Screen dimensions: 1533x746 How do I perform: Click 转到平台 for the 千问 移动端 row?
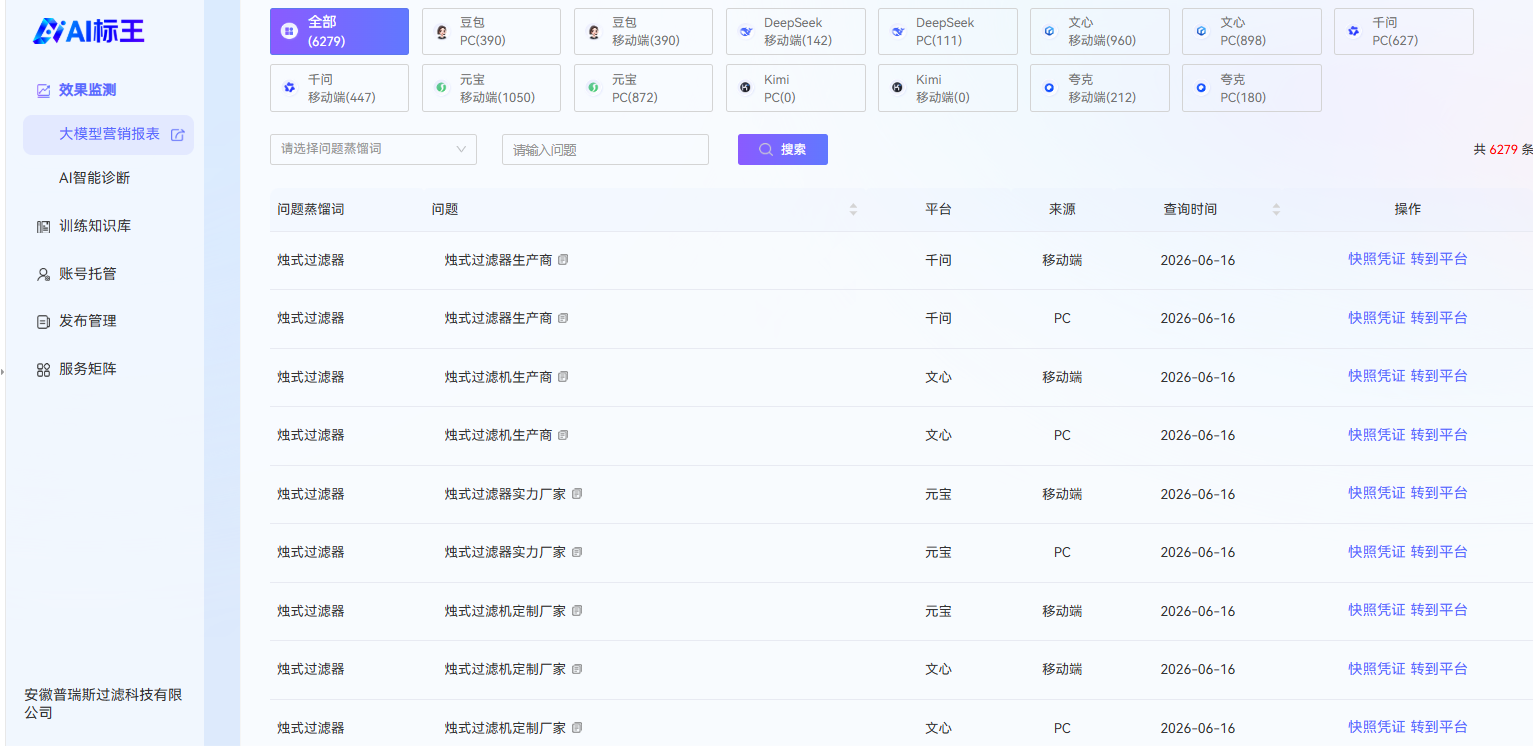pyautogui.click(x=1439, y=259)
